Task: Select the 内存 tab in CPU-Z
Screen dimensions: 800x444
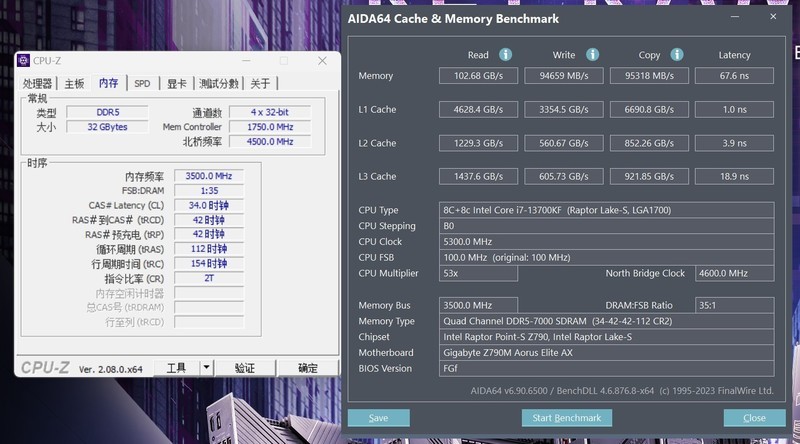Action: 108,83
